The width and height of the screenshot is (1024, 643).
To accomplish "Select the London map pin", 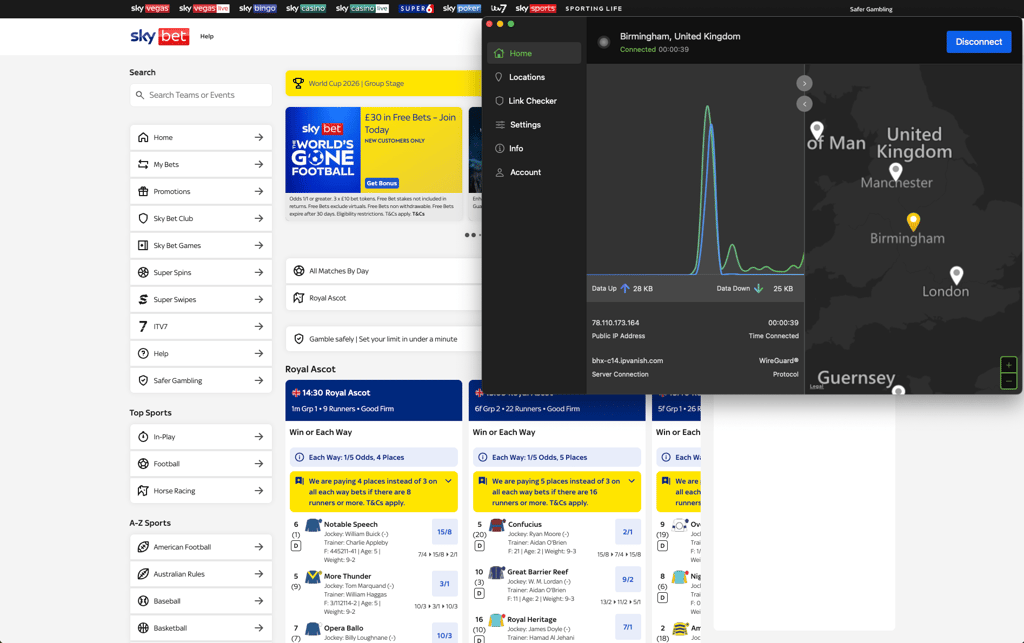I will coord(956,275).
